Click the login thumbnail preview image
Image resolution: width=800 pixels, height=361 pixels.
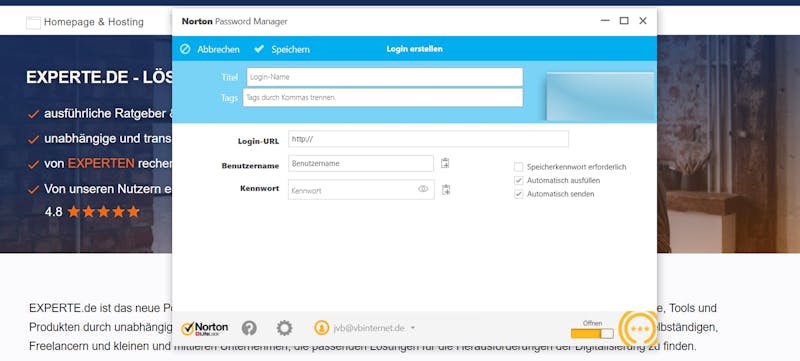click(600, 96)
